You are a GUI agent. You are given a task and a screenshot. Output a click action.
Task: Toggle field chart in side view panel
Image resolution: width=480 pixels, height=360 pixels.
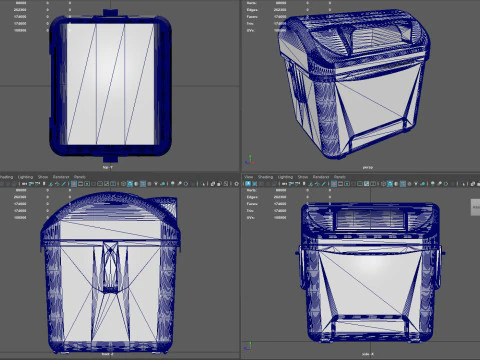pyautogui.click(x=360, y=184)
